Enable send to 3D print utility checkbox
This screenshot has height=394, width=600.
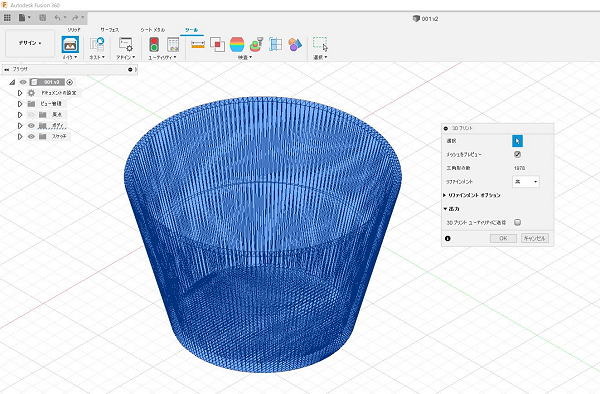[x=517, y=222]
